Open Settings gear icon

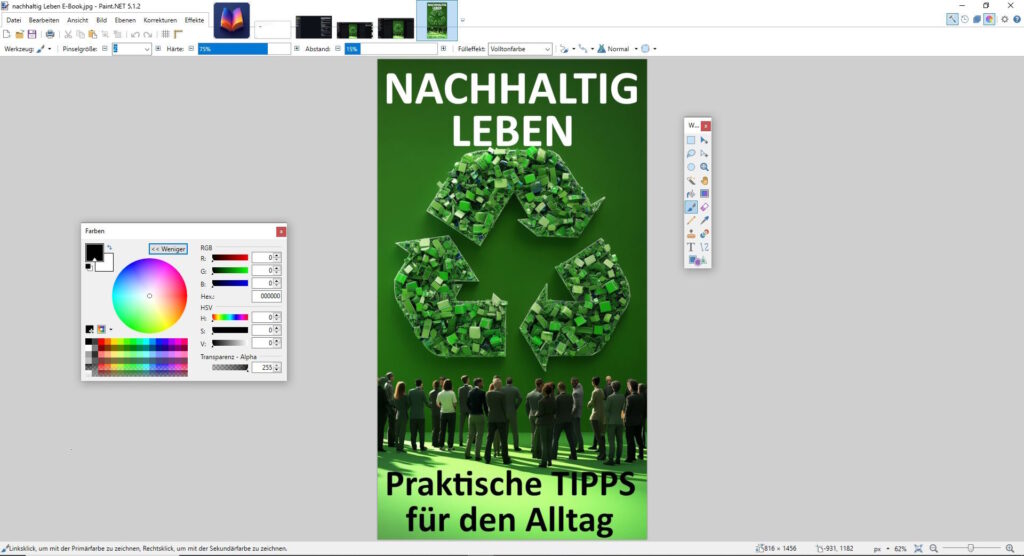coord(1004,19)
